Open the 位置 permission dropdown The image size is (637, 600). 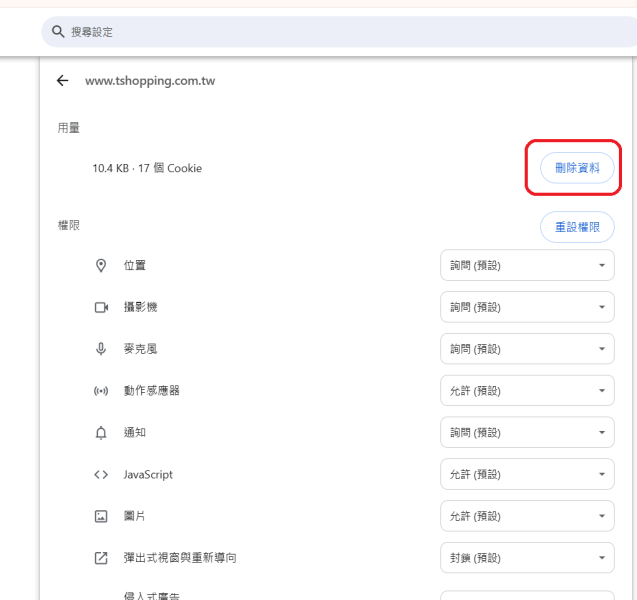pyautogui.click(x=527, y=265)
